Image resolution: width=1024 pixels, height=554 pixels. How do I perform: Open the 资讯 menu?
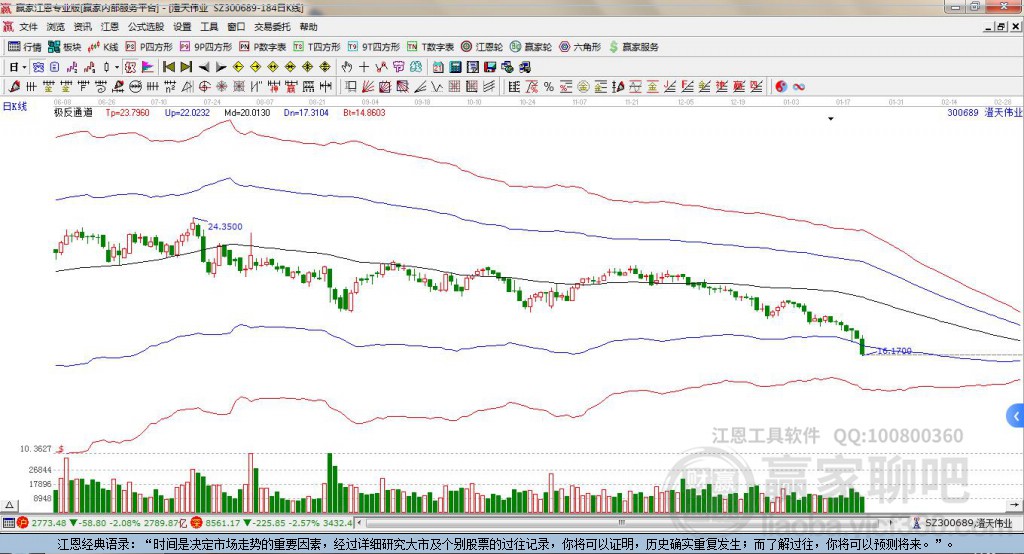click(x=82, y=27)
